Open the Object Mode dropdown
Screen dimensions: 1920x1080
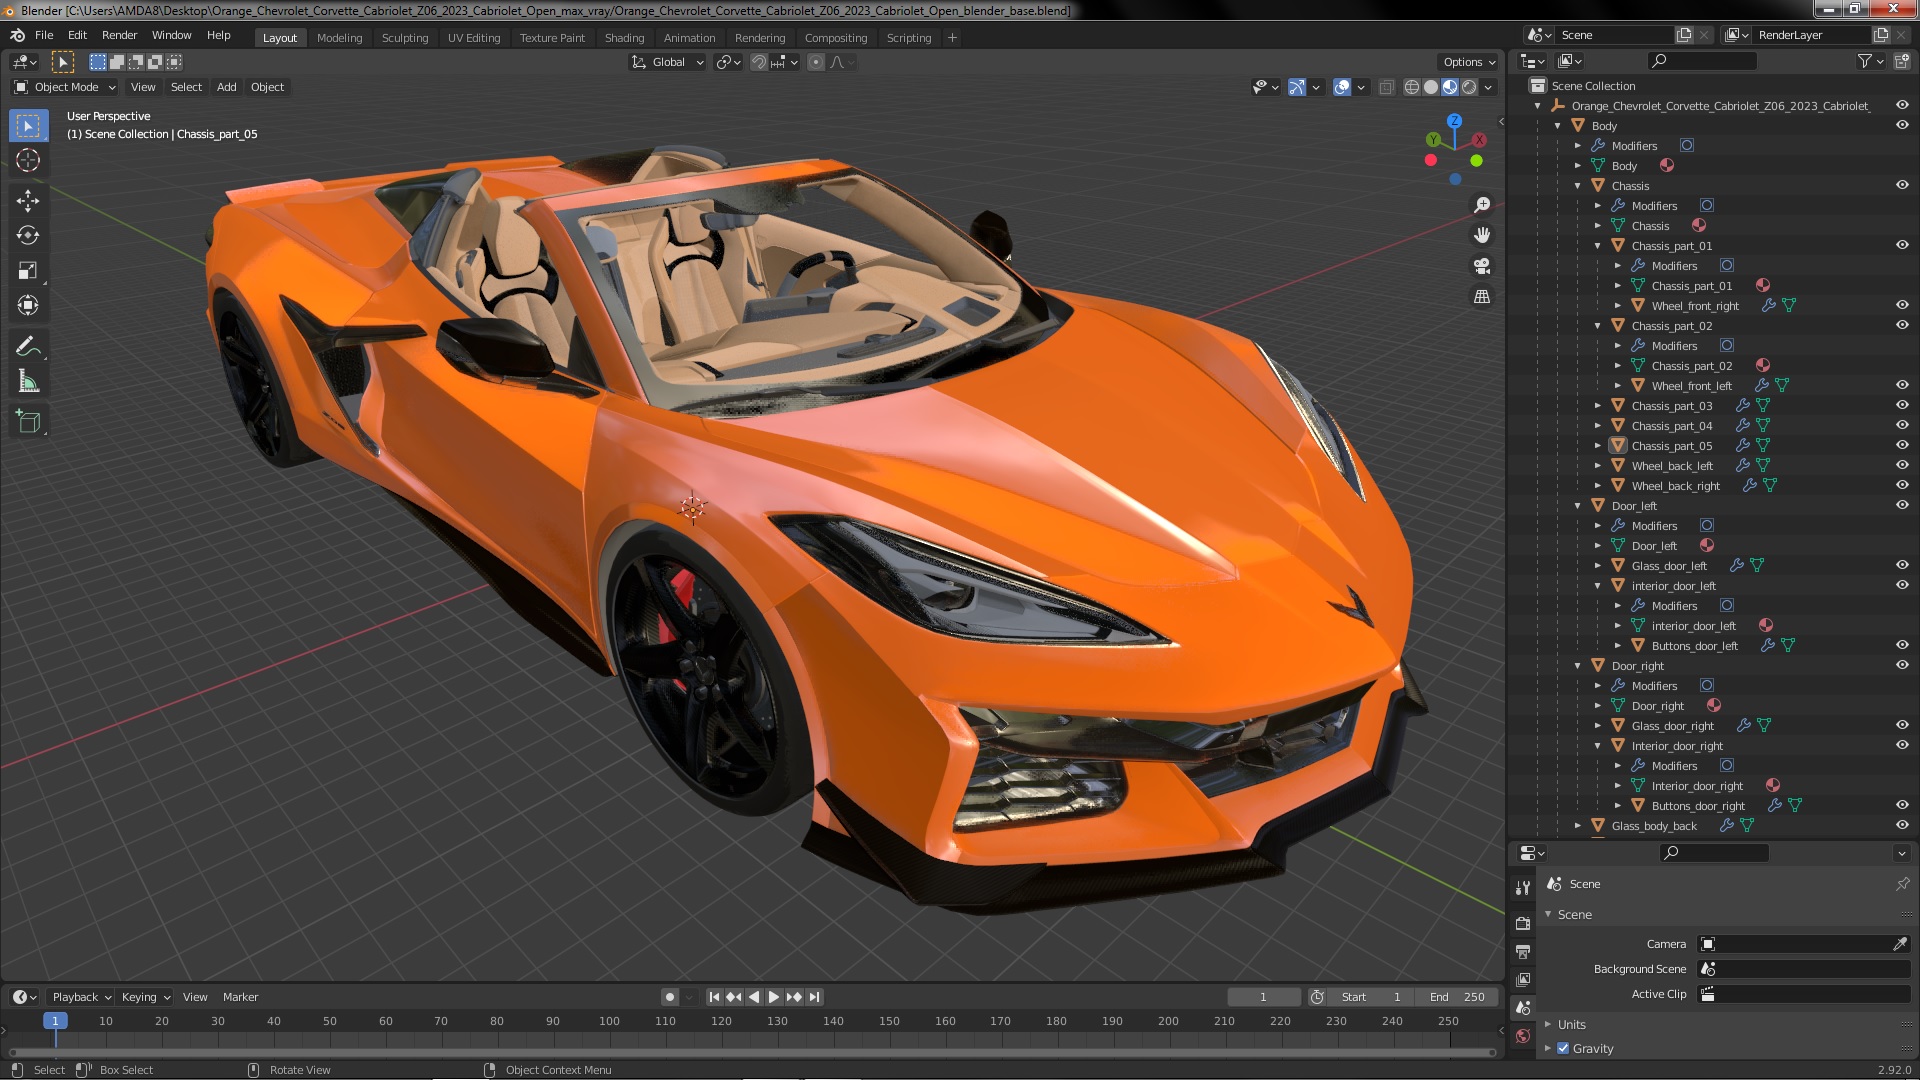pos(65,87)
